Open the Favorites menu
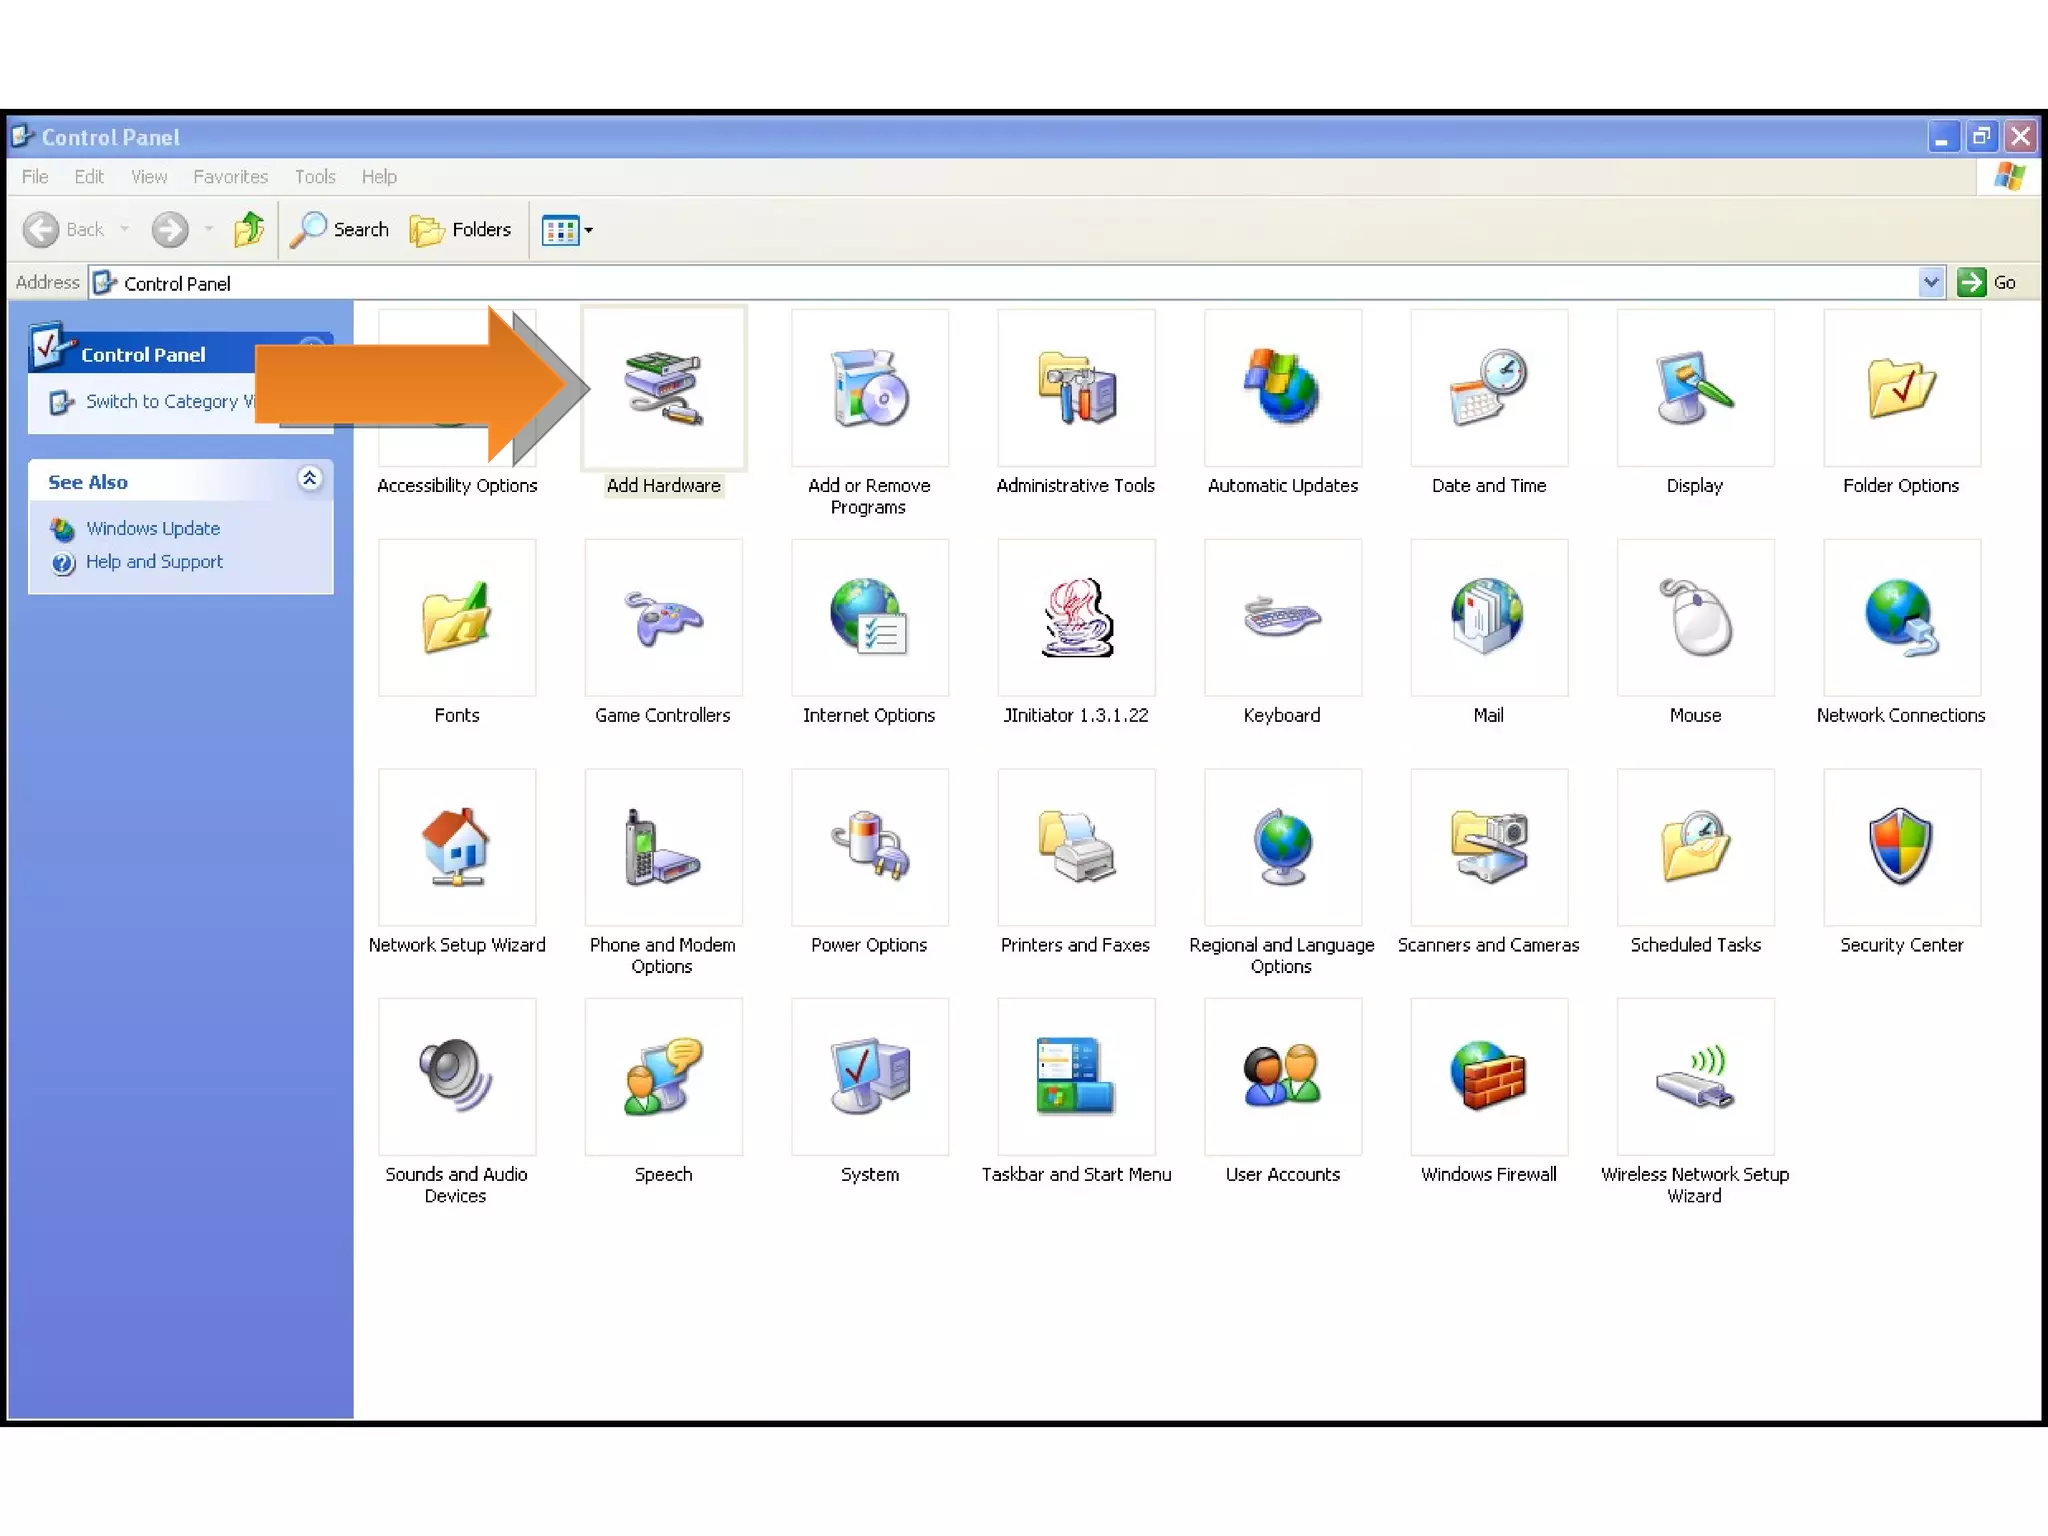Screen dimensions: 2048x1536 click(x=230, y=177)
